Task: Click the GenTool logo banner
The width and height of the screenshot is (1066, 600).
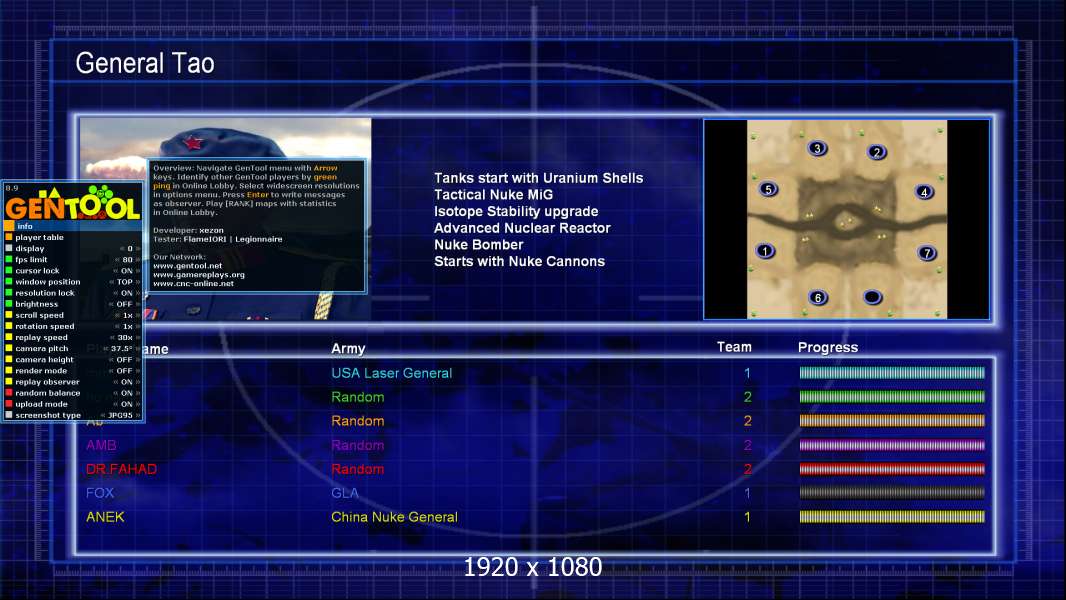Action: [73, 202]
